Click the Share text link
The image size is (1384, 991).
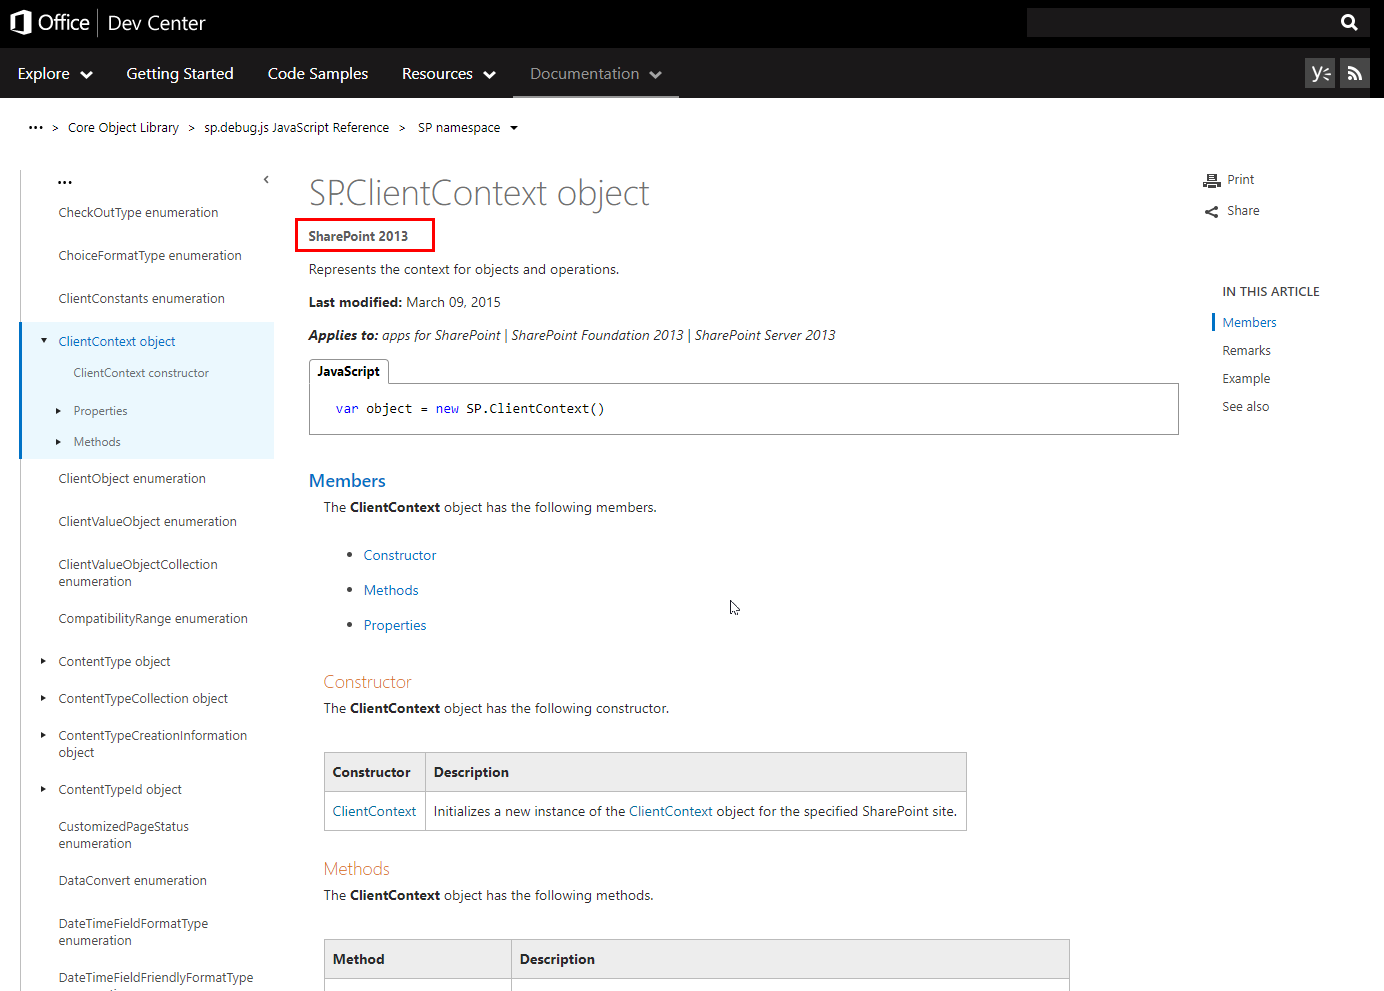1243,211
